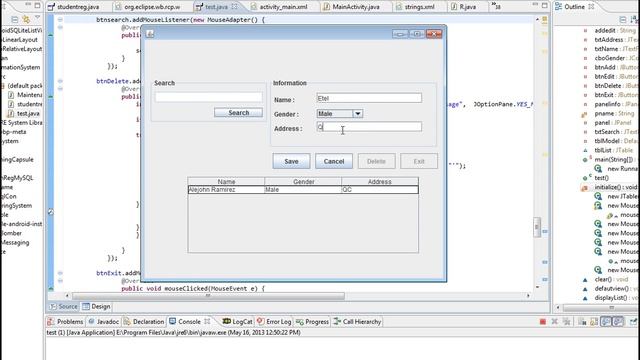Toggle Show Console on standard output change

point(606,322)
